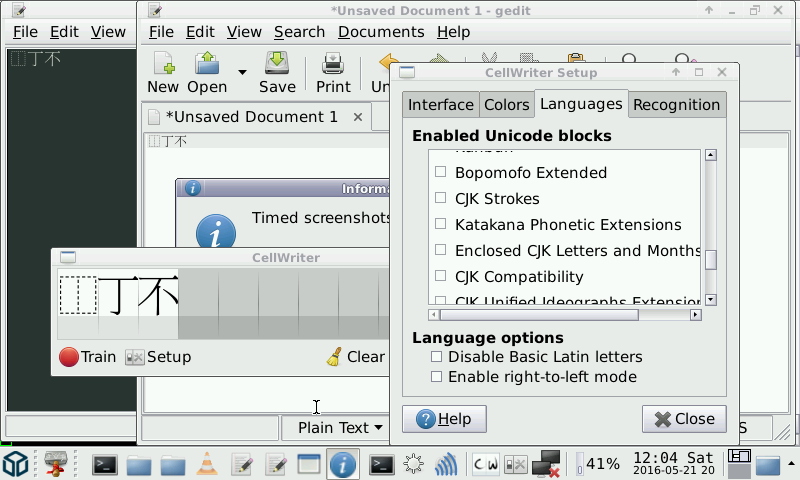Click the Save icon in gedit toolbar
This screenshot has width=800, height=480.
pos(277,72)
